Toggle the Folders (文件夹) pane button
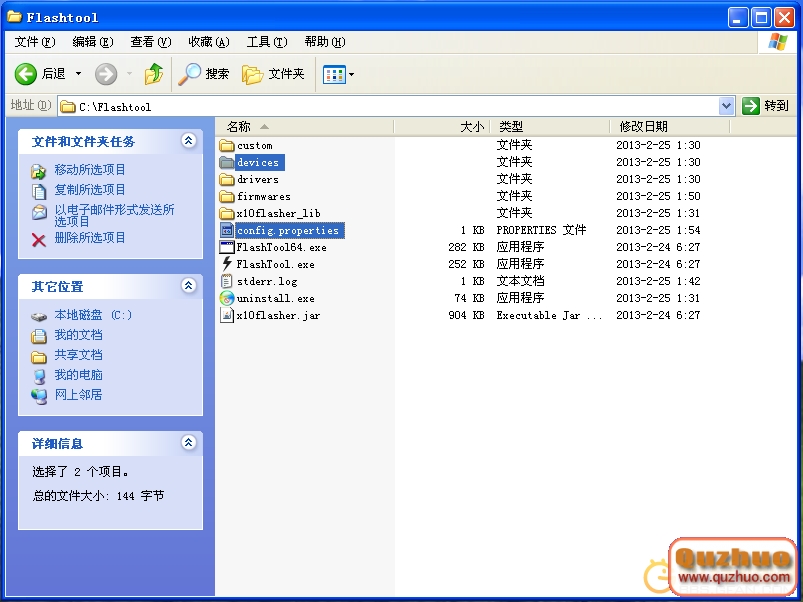 [x=273, y=74]
